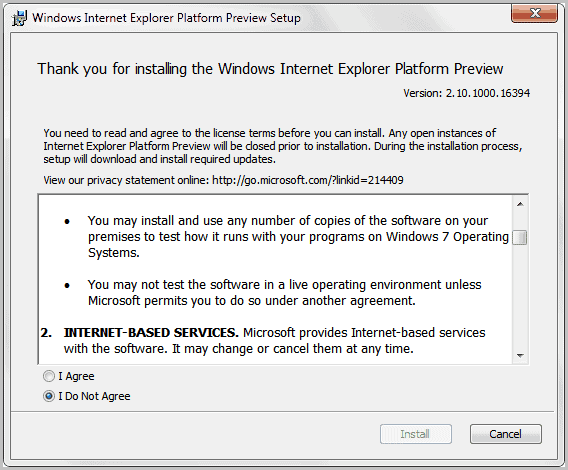Click the 'You need to read and agree' paragraph
Screen dimensions: 568x470
pos(283,146)
